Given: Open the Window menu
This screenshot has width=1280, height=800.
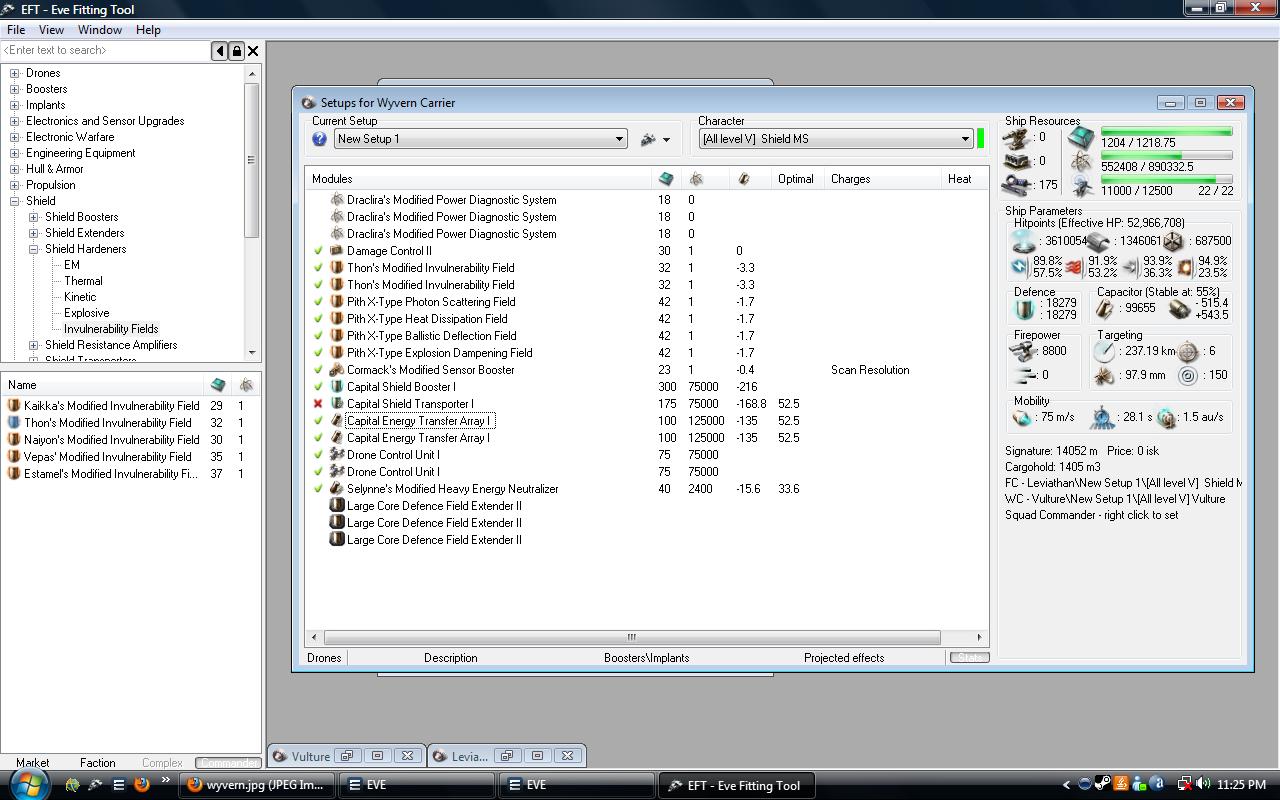Looking at the screenshot, I should coord(99,30).
